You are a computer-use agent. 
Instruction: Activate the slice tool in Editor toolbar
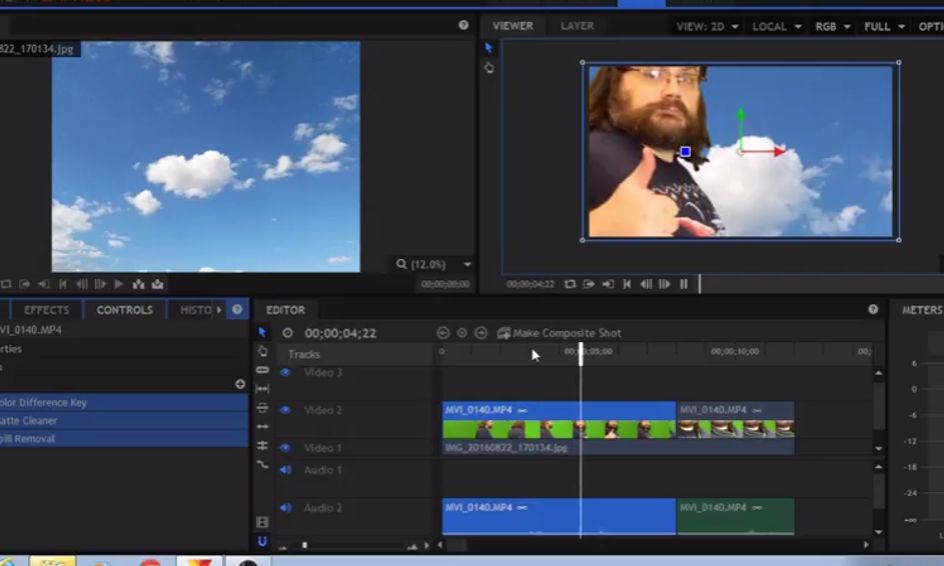[x=262, y=370]
